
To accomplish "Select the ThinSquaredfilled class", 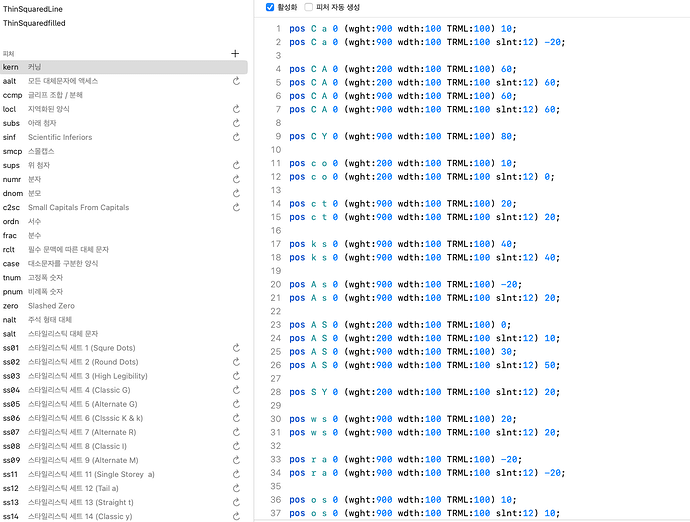I will [x=34, y=23].
